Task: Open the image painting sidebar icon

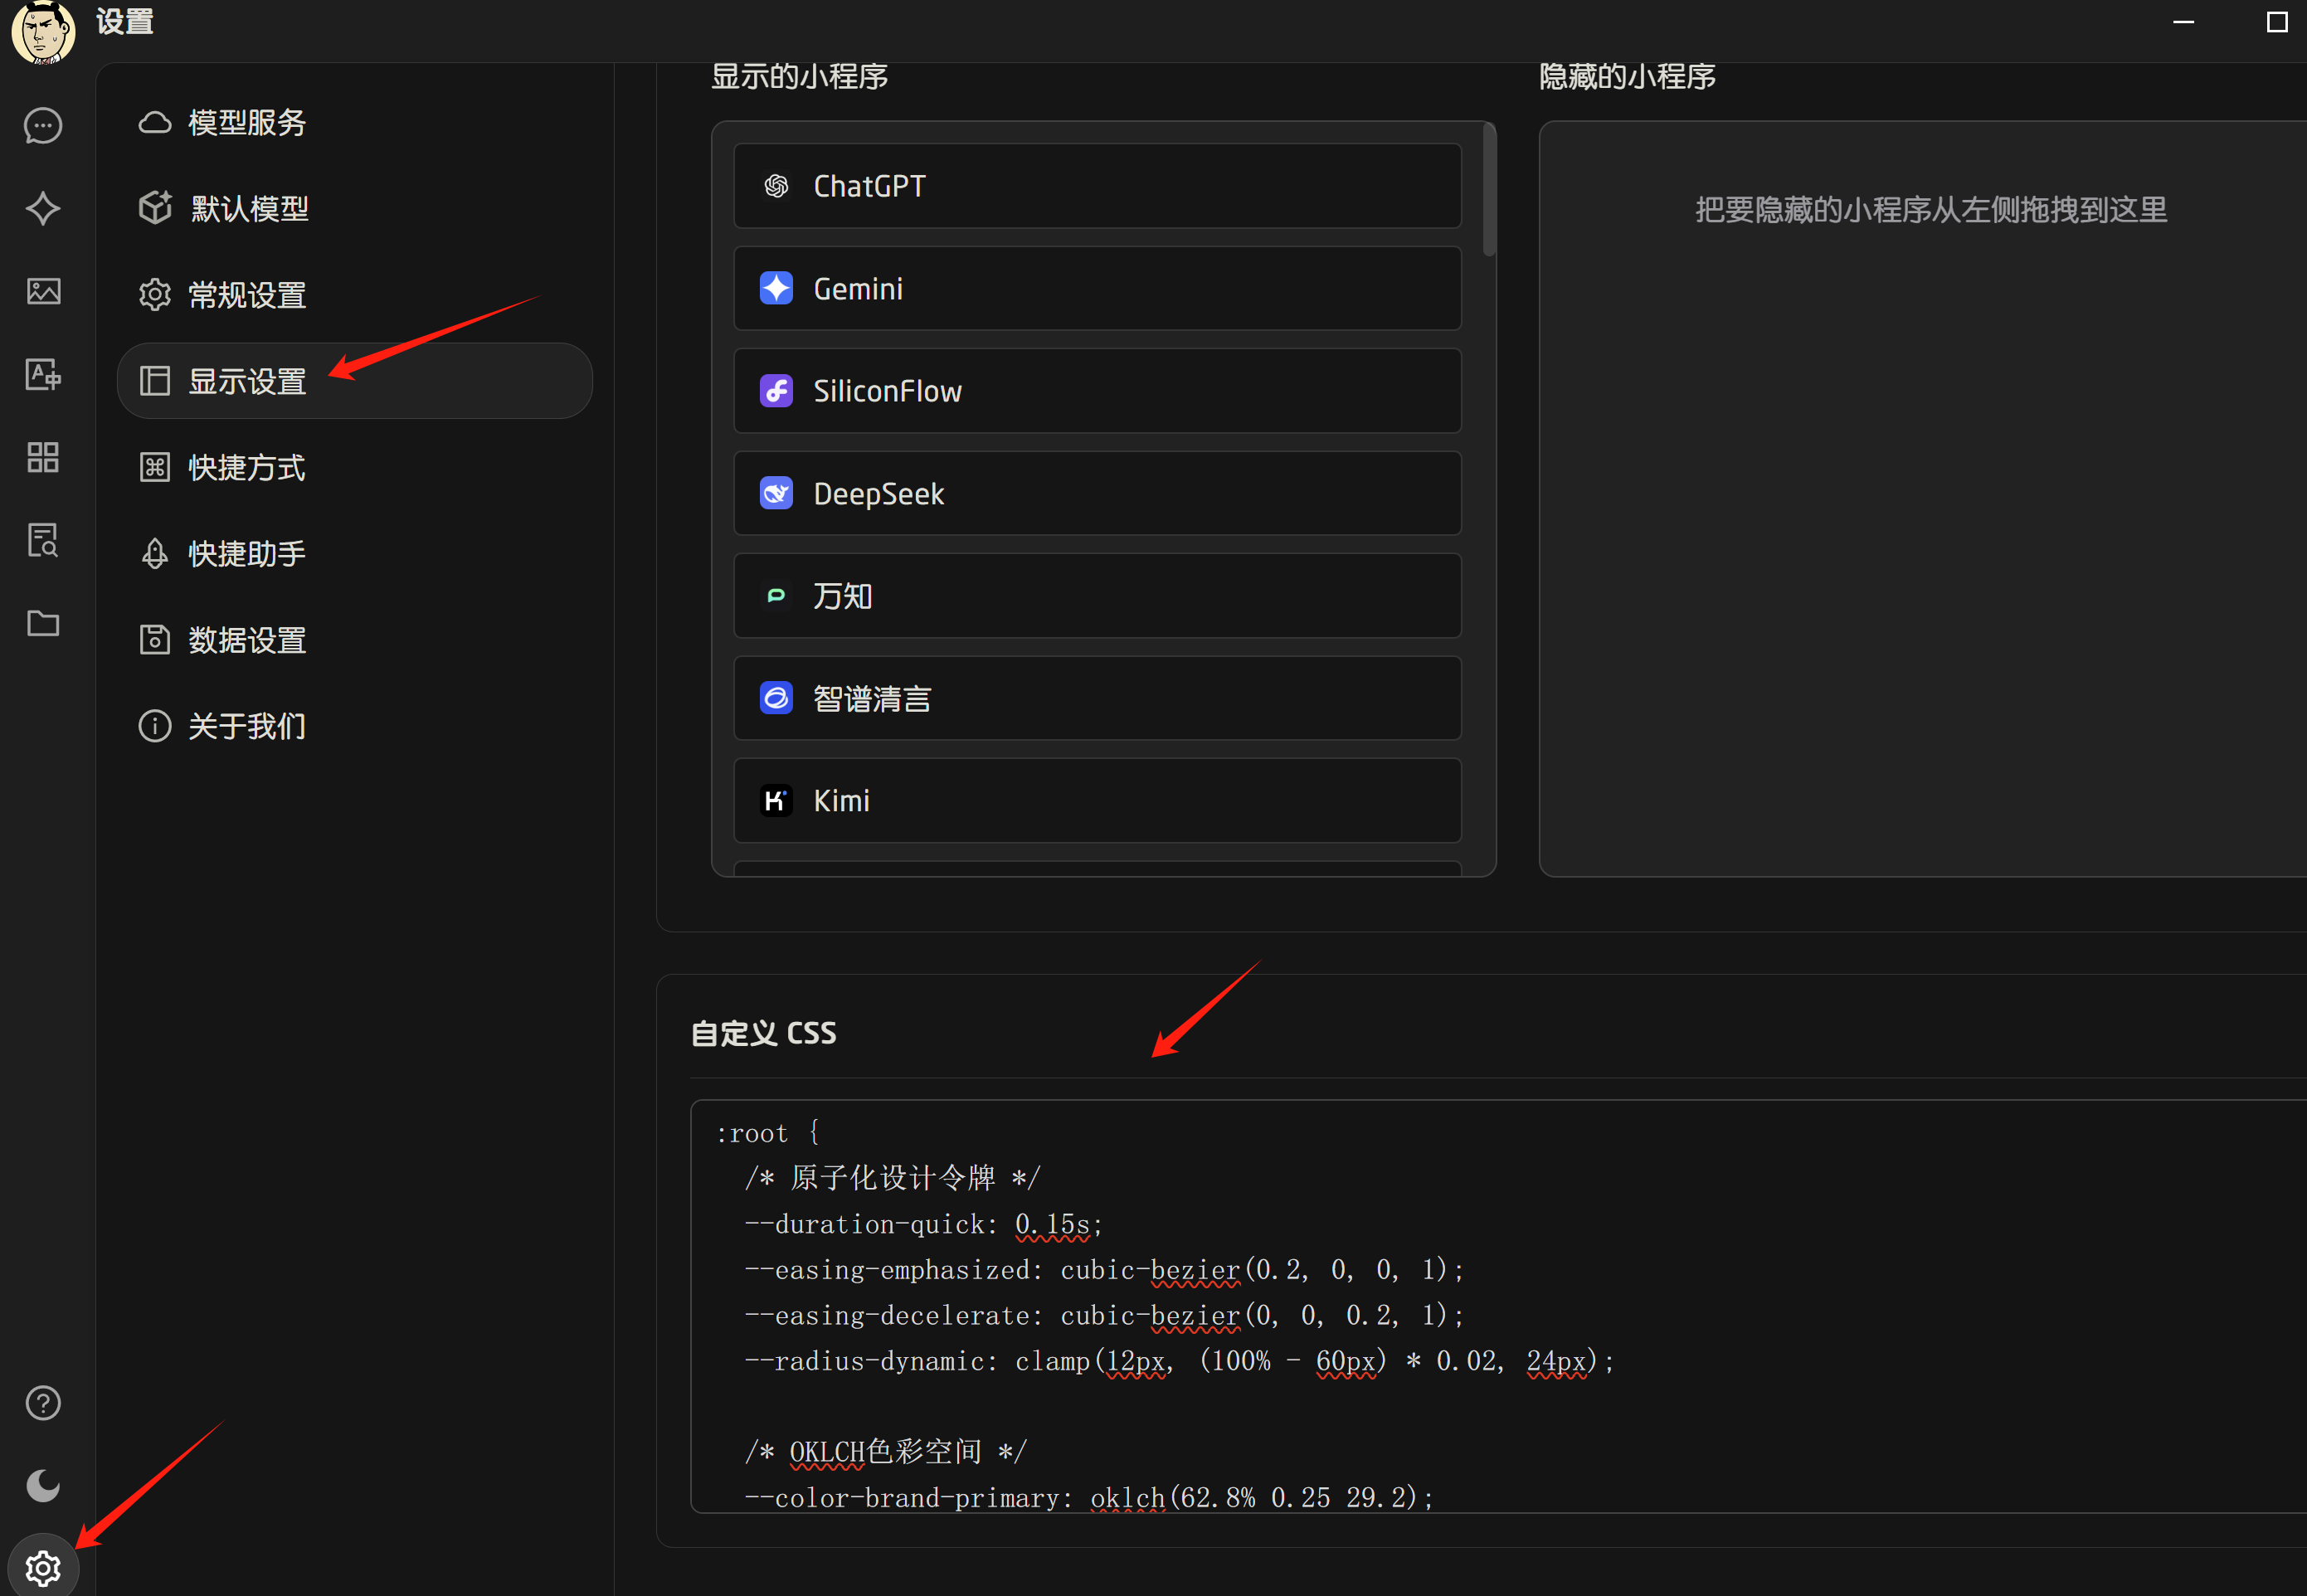Action: [43, 291]
